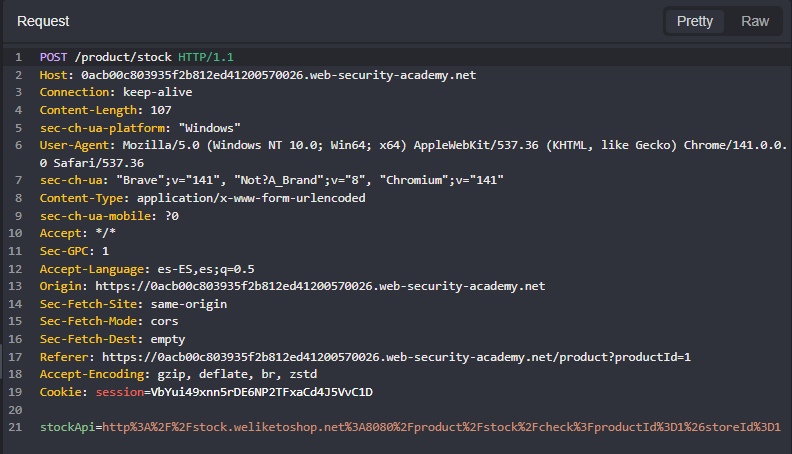Click the "Windows" sec-ch-ua-platform value
Viewport: 792px width, 454px height.
pyautogui.click(x=208, y=128)
